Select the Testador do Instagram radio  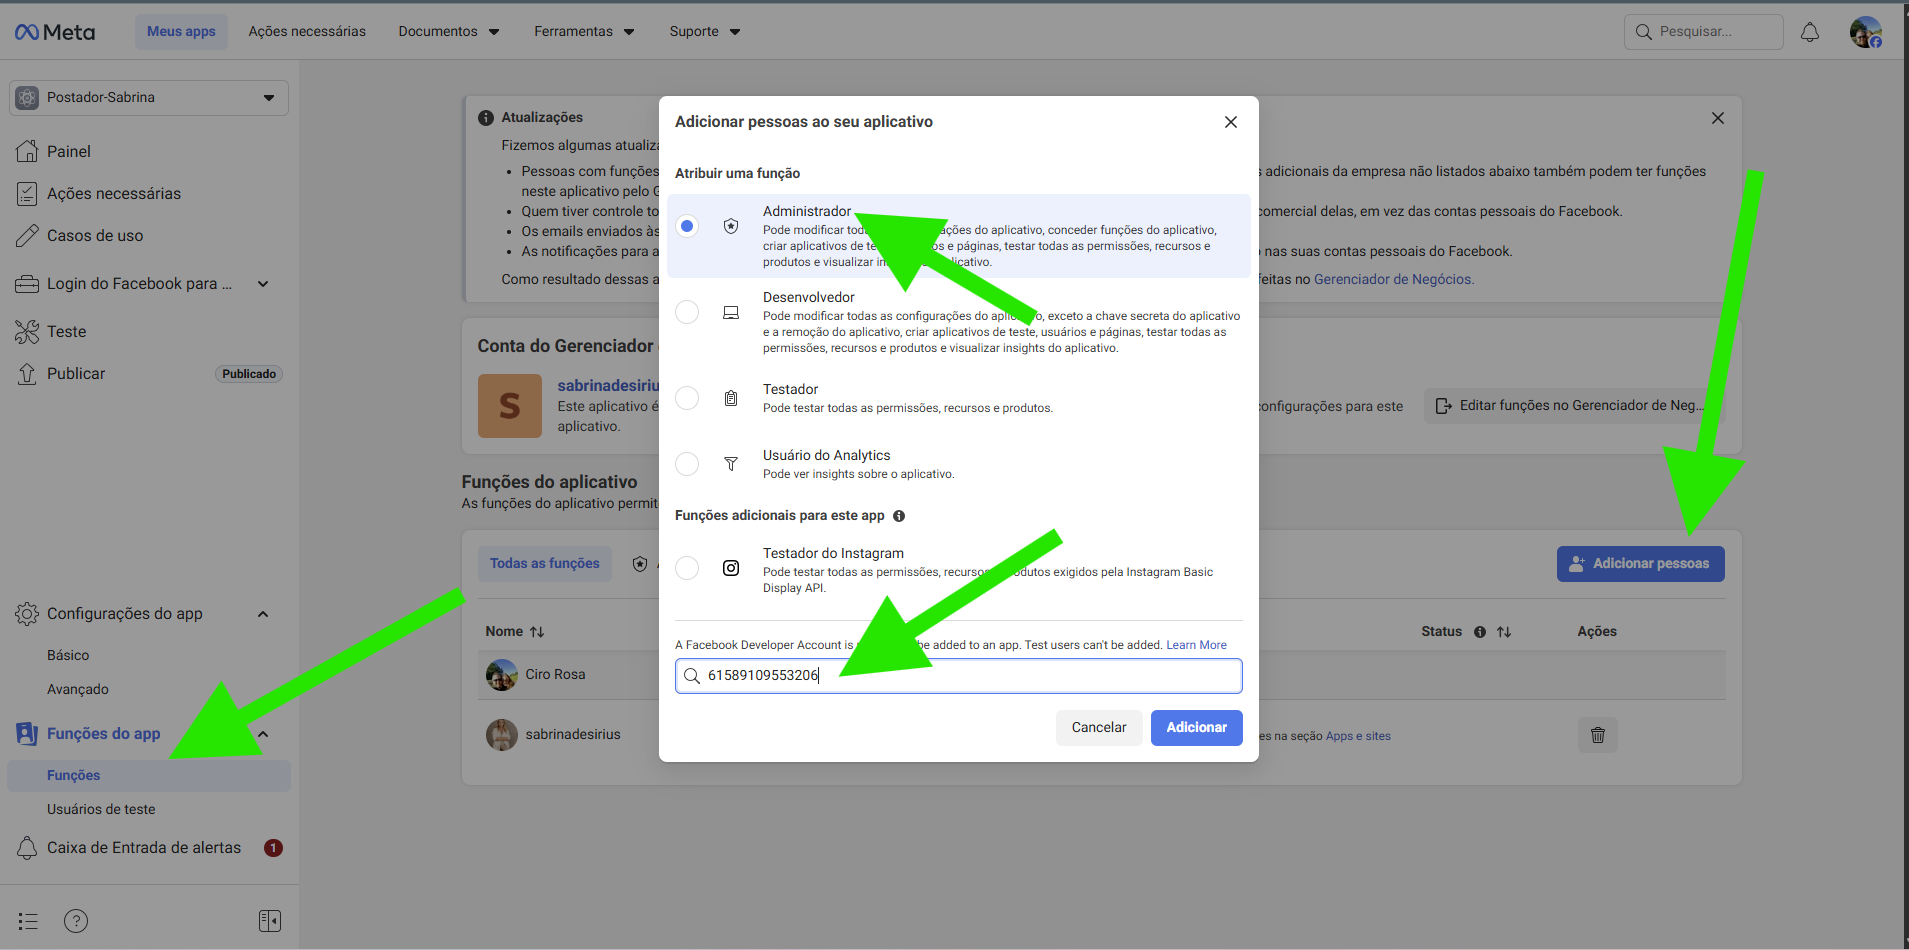click(x=687, y=568)
